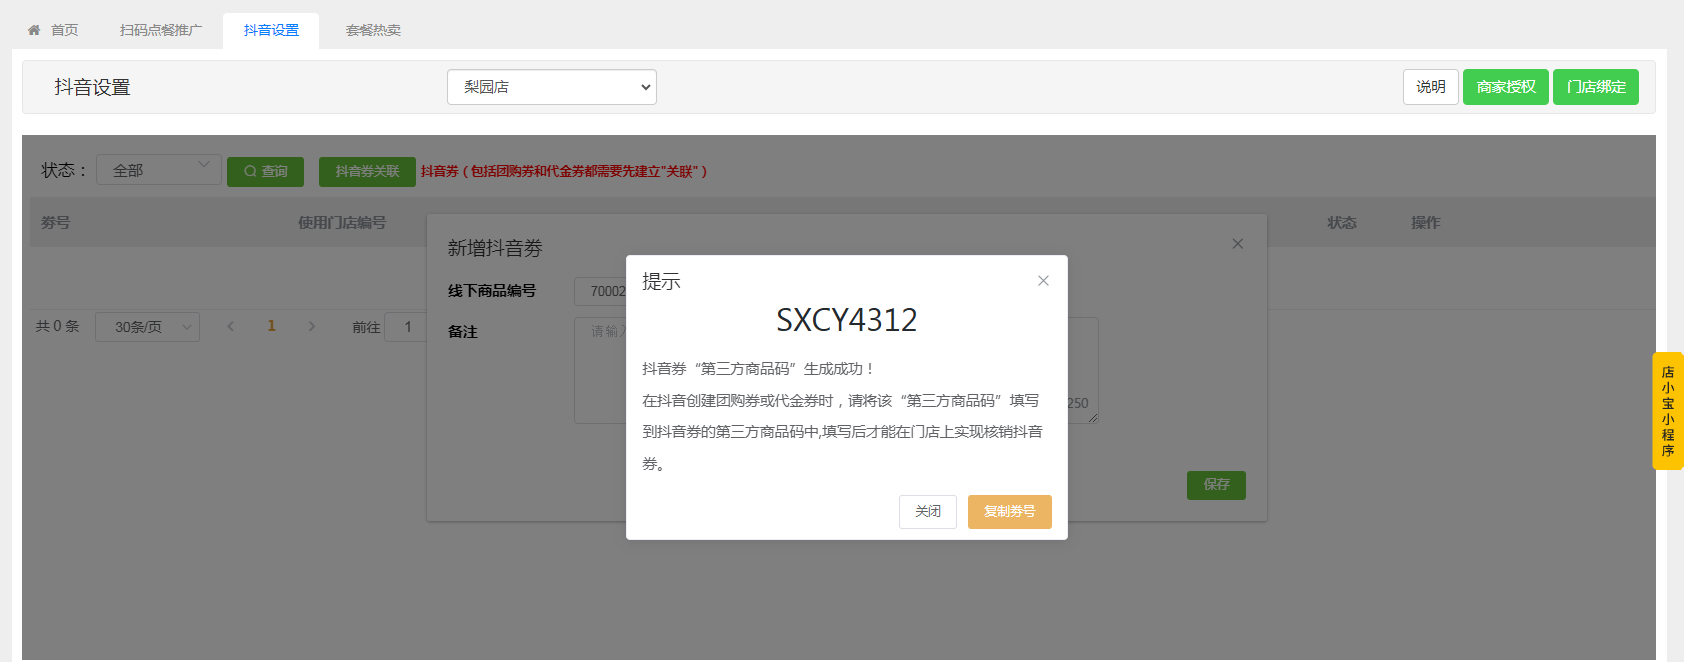Click the red 抖音券 notice text
1684x662 pixels.
click(x=564, y=172)
